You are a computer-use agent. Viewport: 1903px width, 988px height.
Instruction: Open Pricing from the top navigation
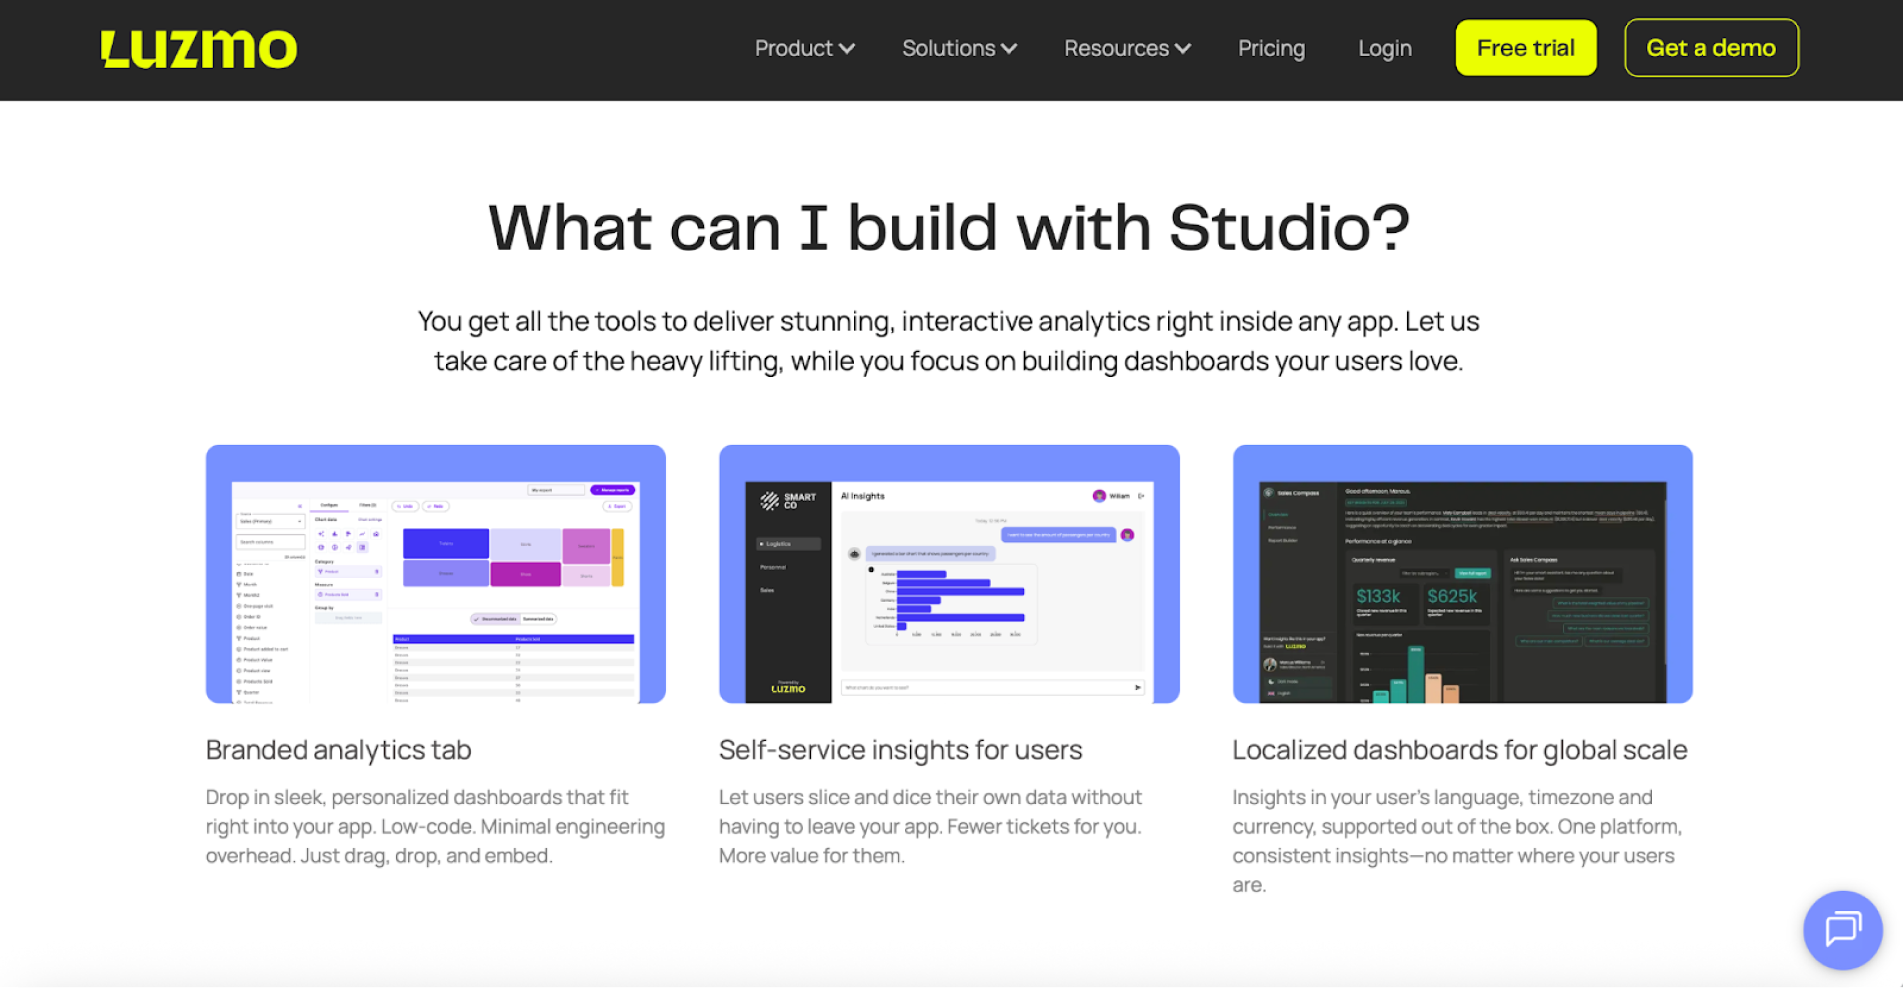(1271, 48)
